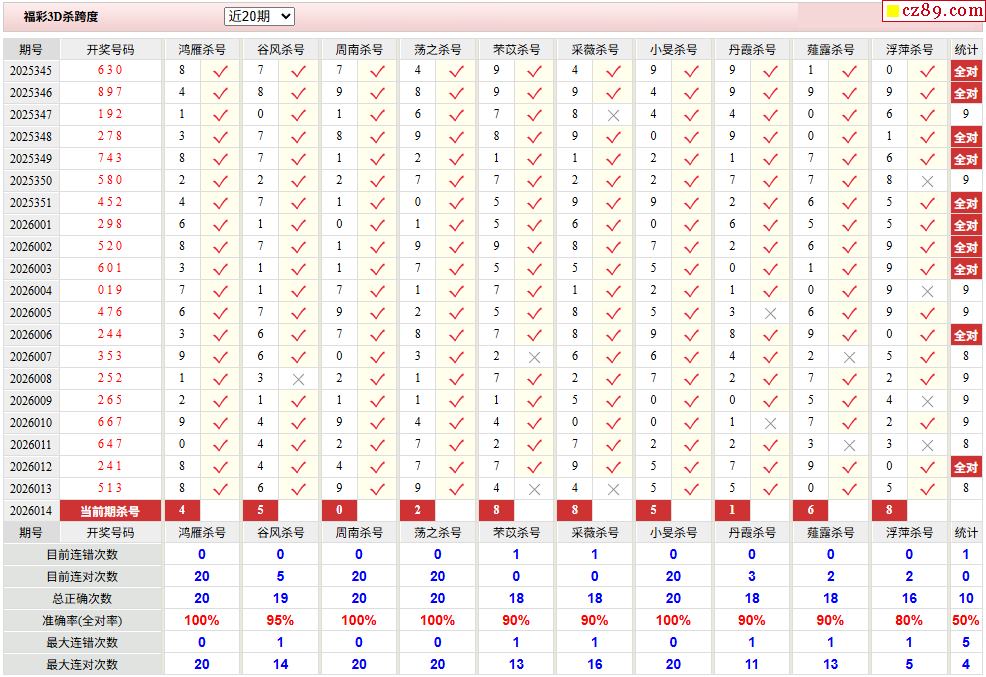The image size is (986, 677).
Task: Click the winning number 630 in row 2025345
Action: click(110, 71)
